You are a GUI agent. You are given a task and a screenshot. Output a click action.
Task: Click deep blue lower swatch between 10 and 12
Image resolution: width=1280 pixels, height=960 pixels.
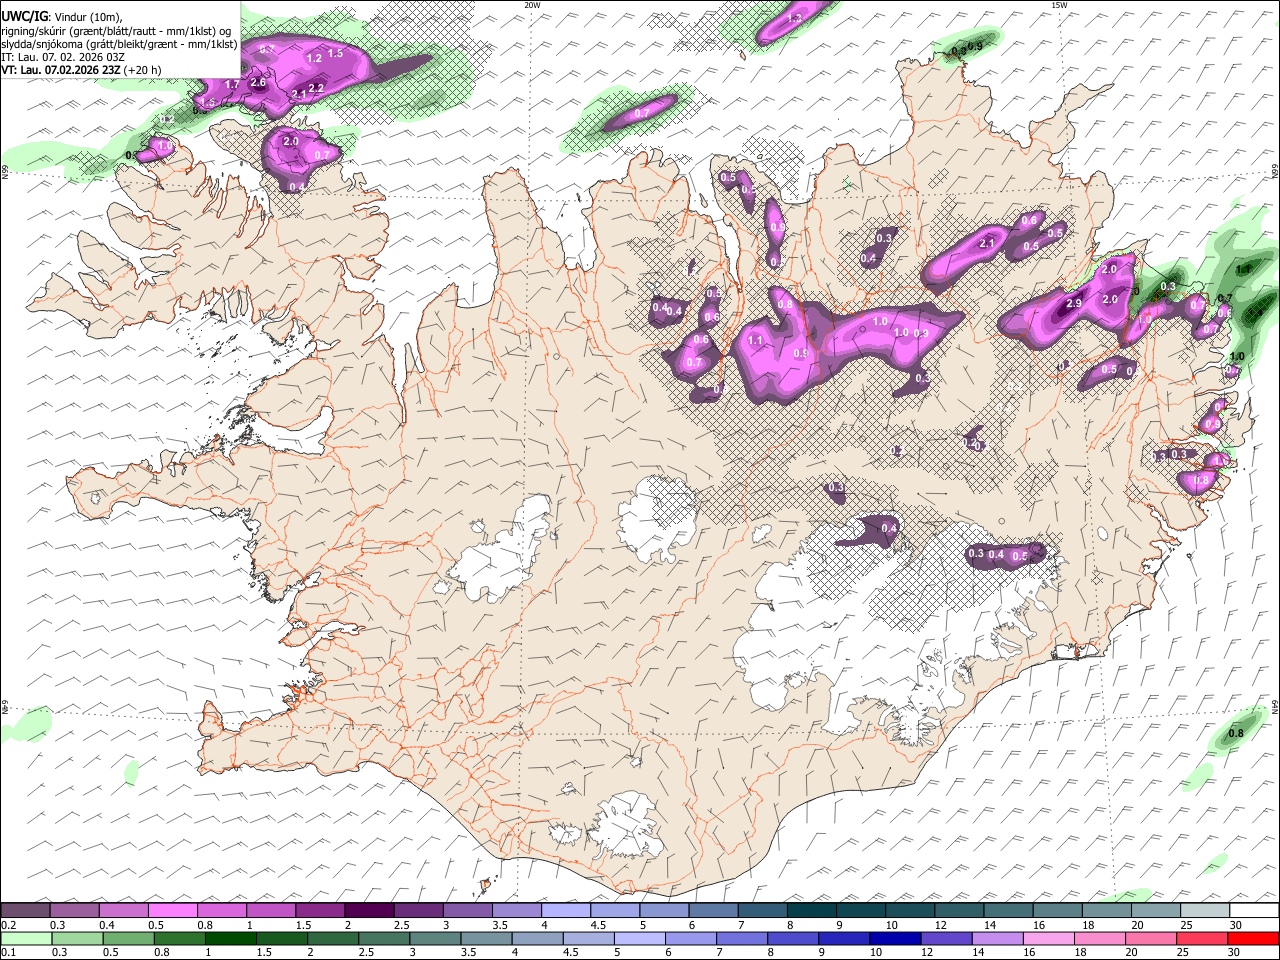pyautogui.click(x=896, y=938)
